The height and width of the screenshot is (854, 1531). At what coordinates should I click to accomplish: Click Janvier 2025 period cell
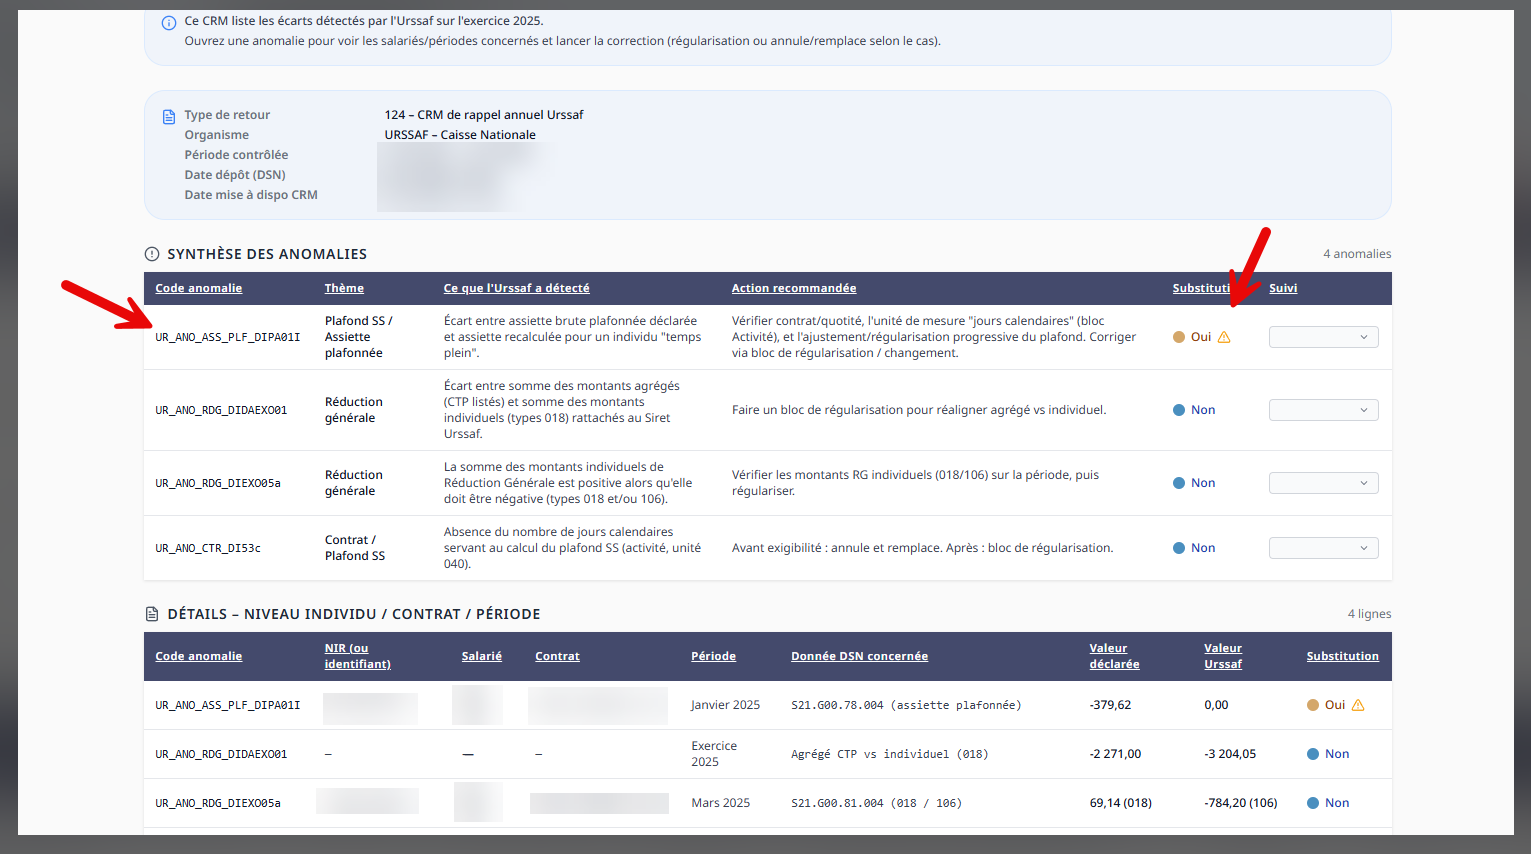(x=725, y=705)
